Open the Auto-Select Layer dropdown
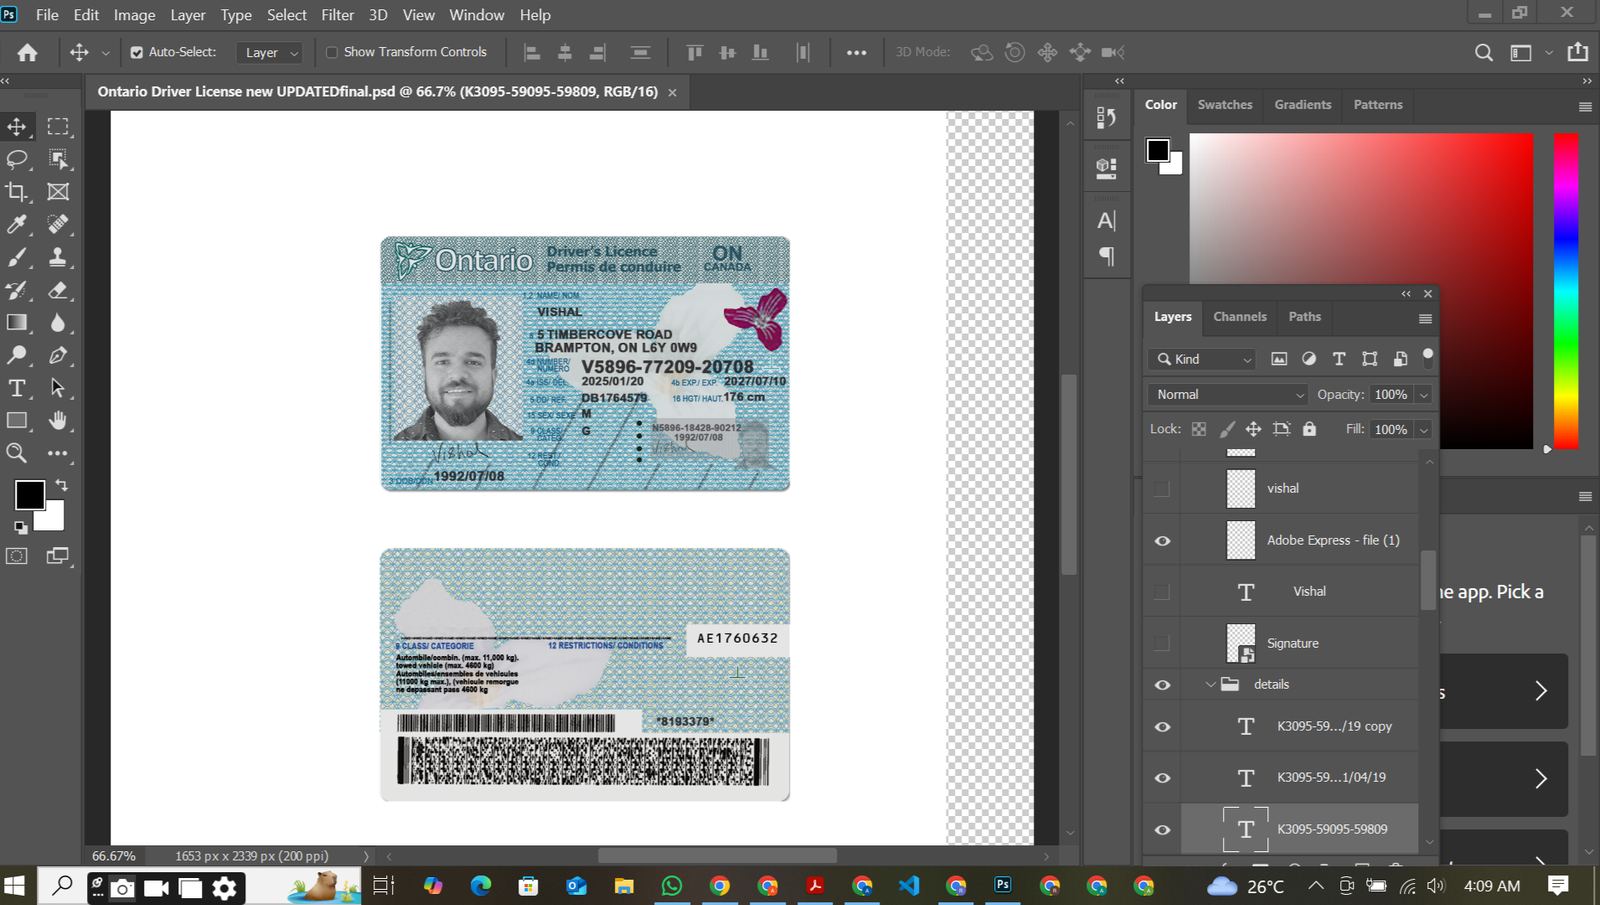1600x905 pixels. [x=270, y=52]
